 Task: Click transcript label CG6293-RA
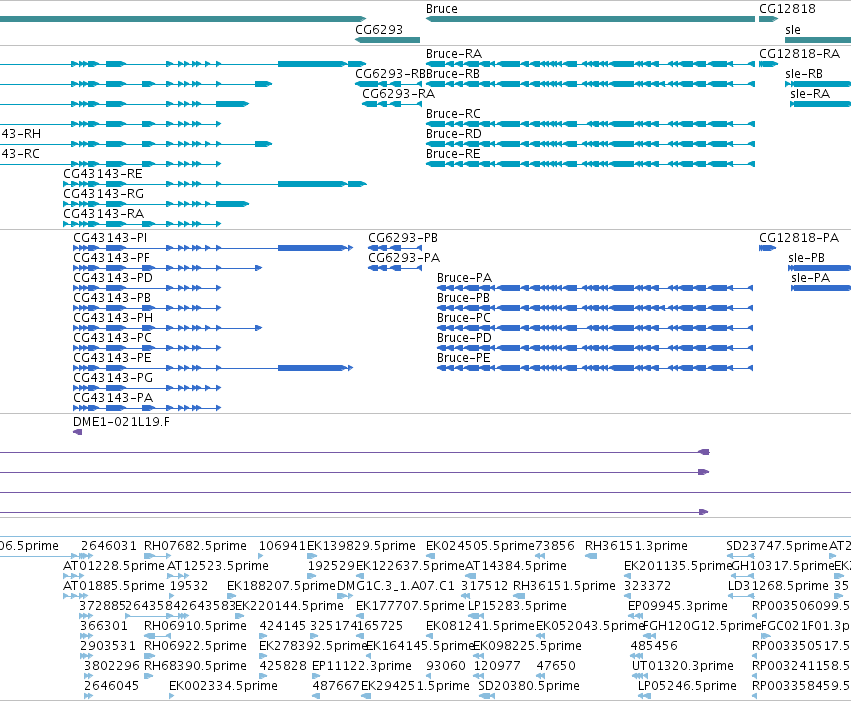pyautogui.click(x=398, y=94)
